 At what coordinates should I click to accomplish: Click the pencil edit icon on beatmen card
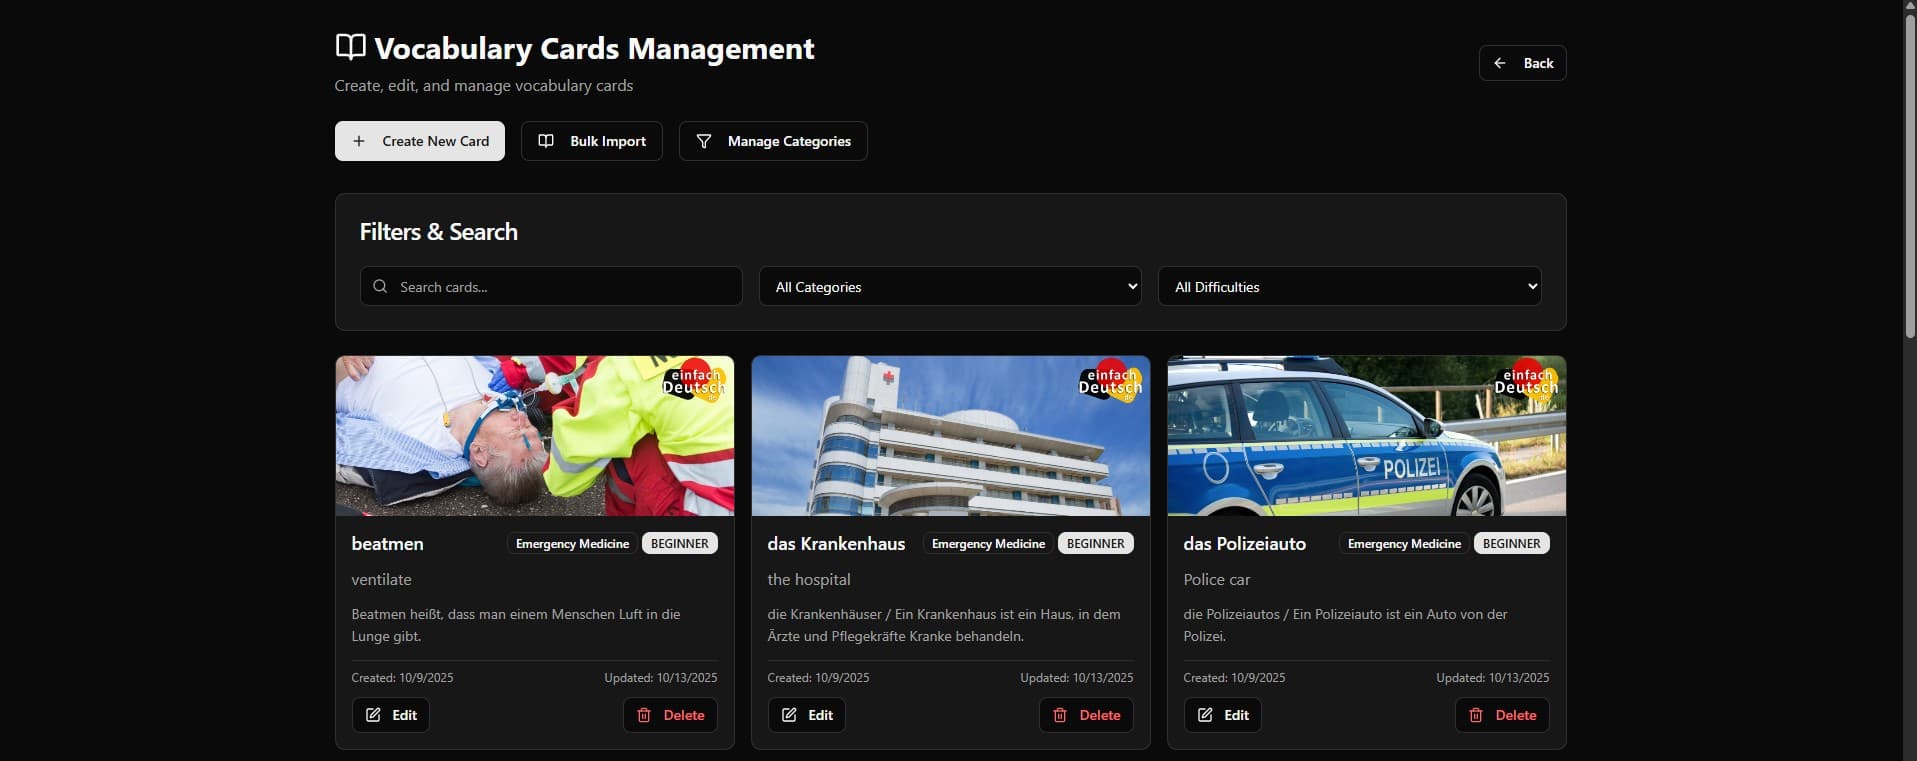(x=373, y=715)
